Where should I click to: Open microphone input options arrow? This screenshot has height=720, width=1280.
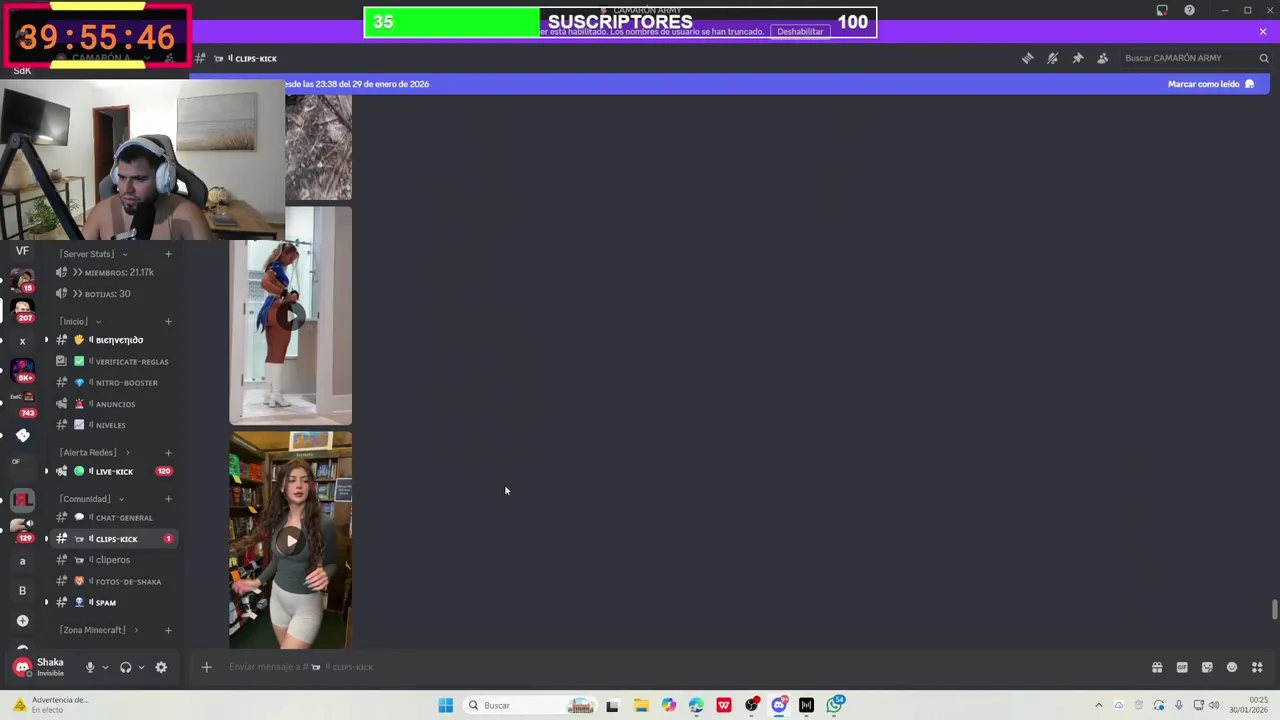coord(105,667)
